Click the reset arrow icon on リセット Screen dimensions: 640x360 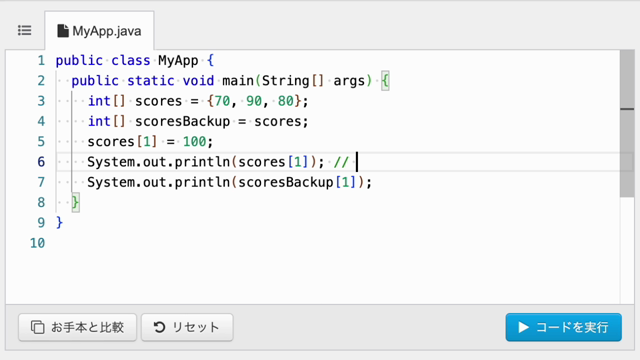click(x=159, y=327)
